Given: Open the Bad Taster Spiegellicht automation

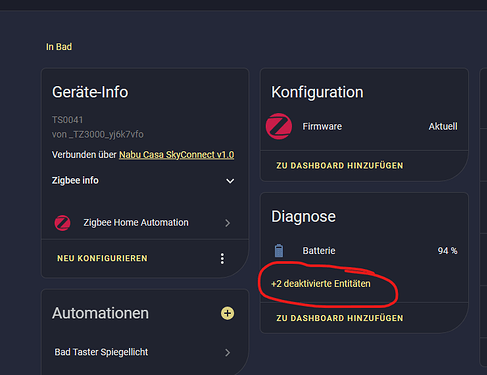Looking at the screenshot, I should 143,352.
